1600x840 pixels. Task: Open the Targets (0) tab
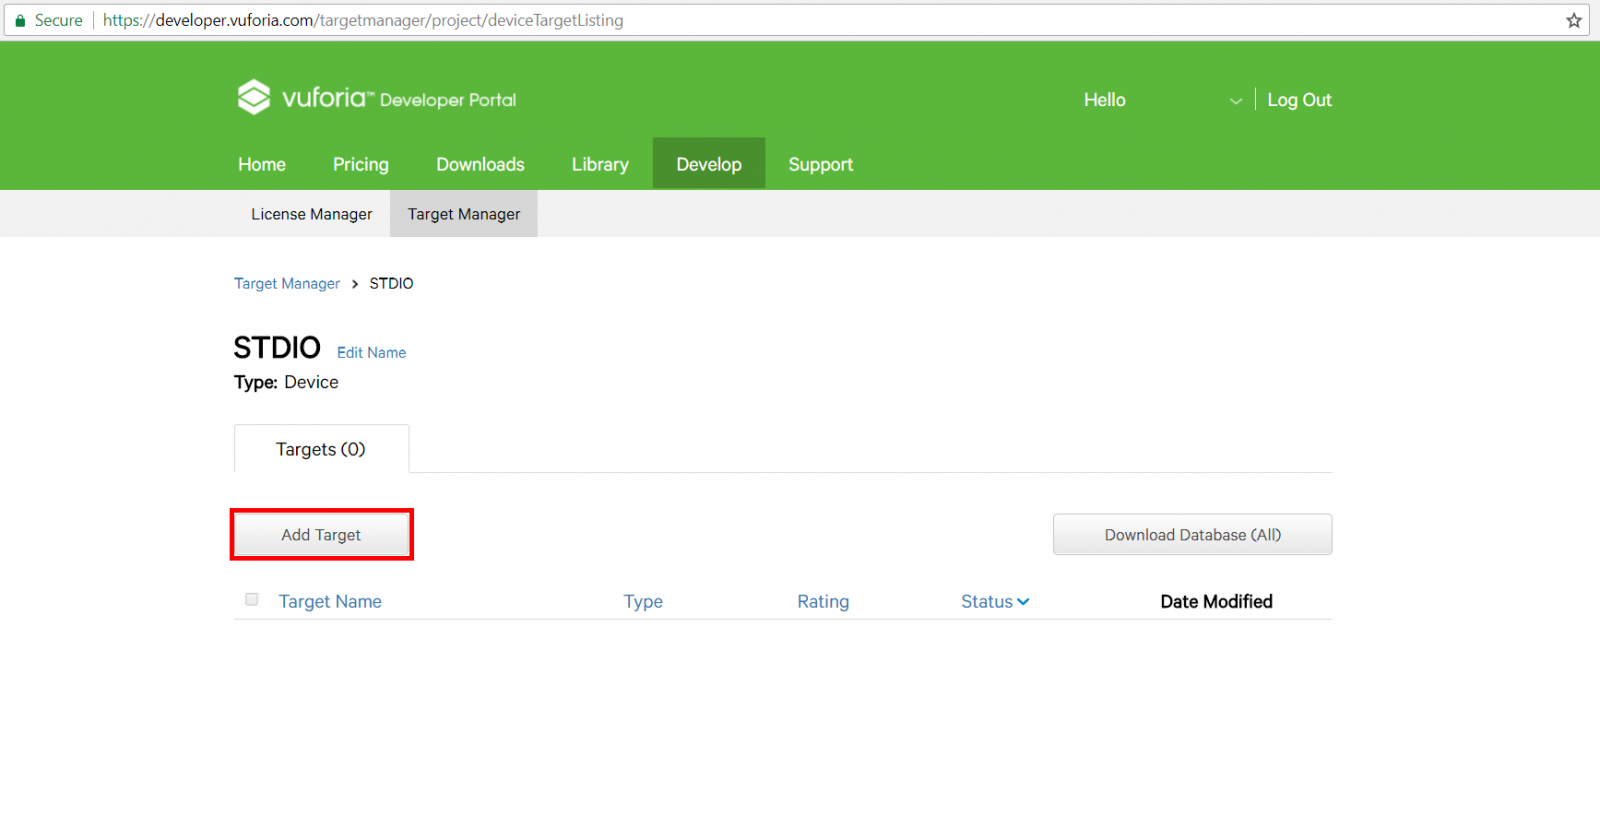tap(321, 449)
